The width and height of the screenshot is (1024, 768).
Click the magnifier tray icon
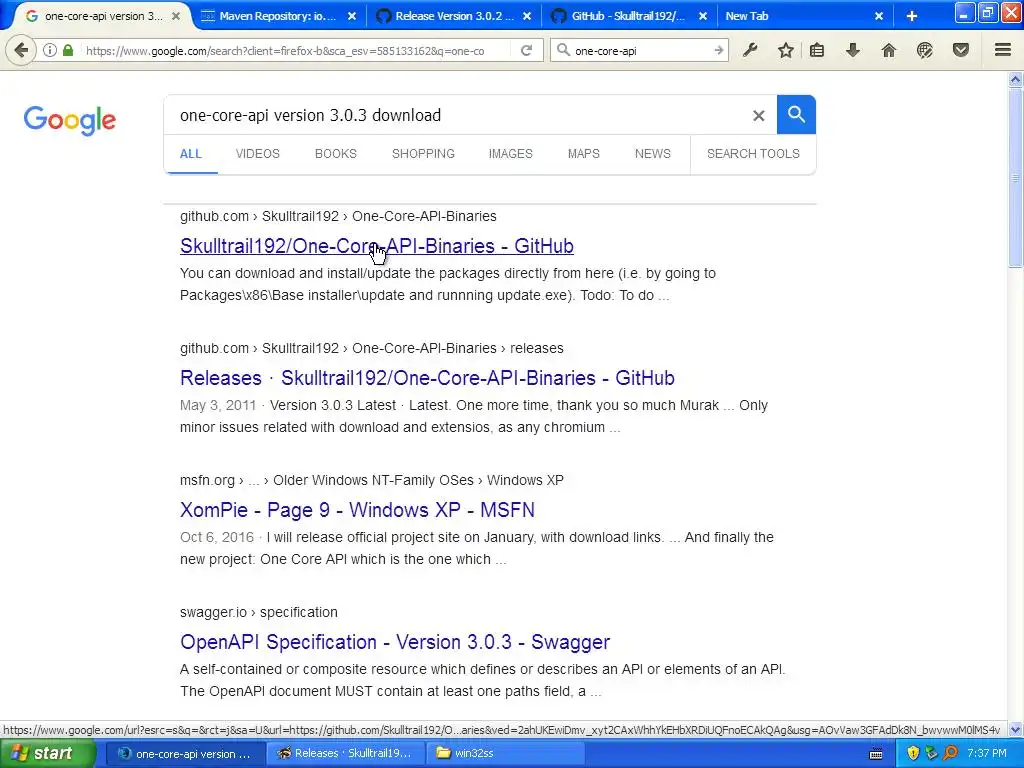950,754
